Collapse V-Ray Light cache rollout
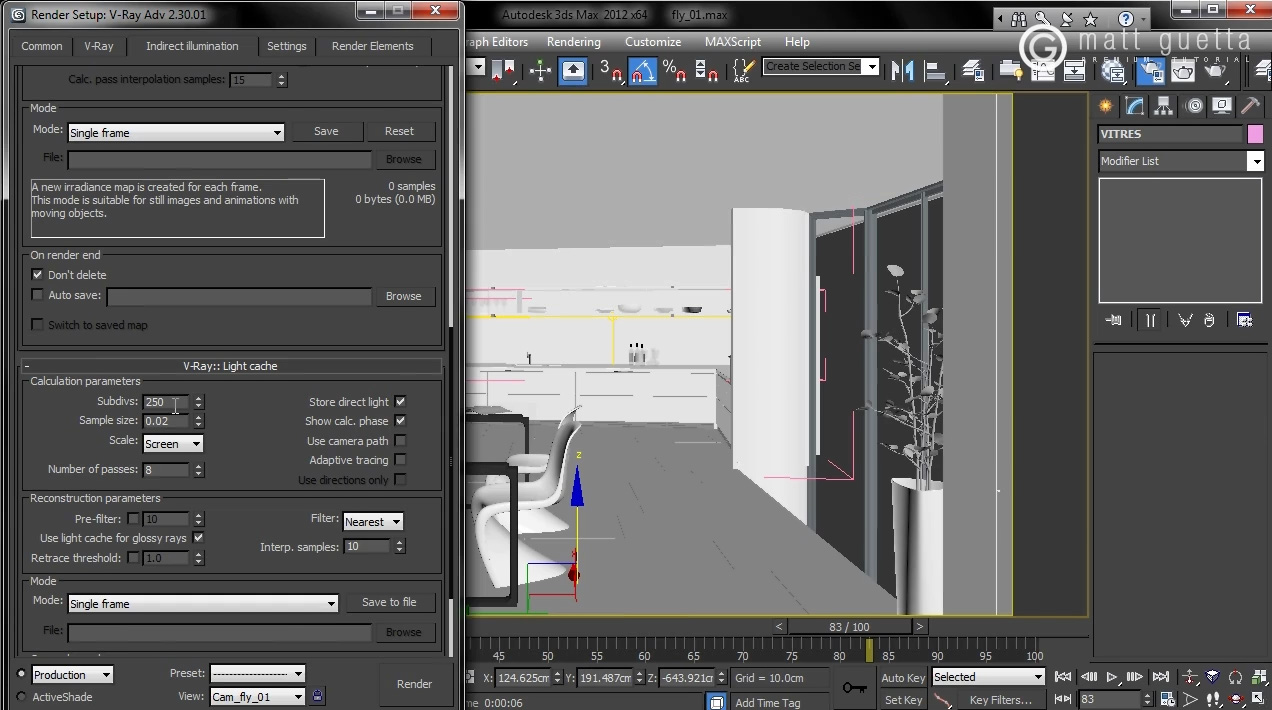The image size is (1272, 710). coord(232,366)
